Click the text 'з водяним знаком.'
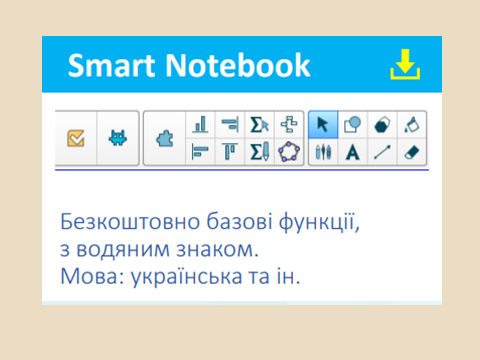 click(x=159, y=249)
